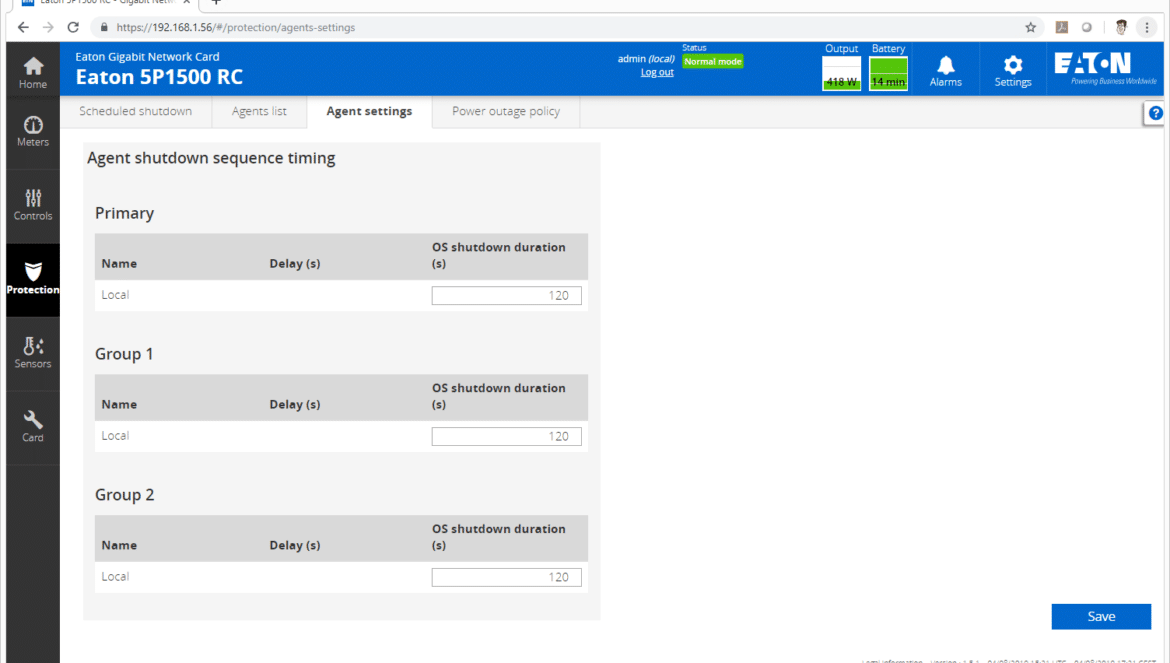Click the Agent shutdown sequence timing title
The image size is (1170, 663).
[x=211, y=158]
